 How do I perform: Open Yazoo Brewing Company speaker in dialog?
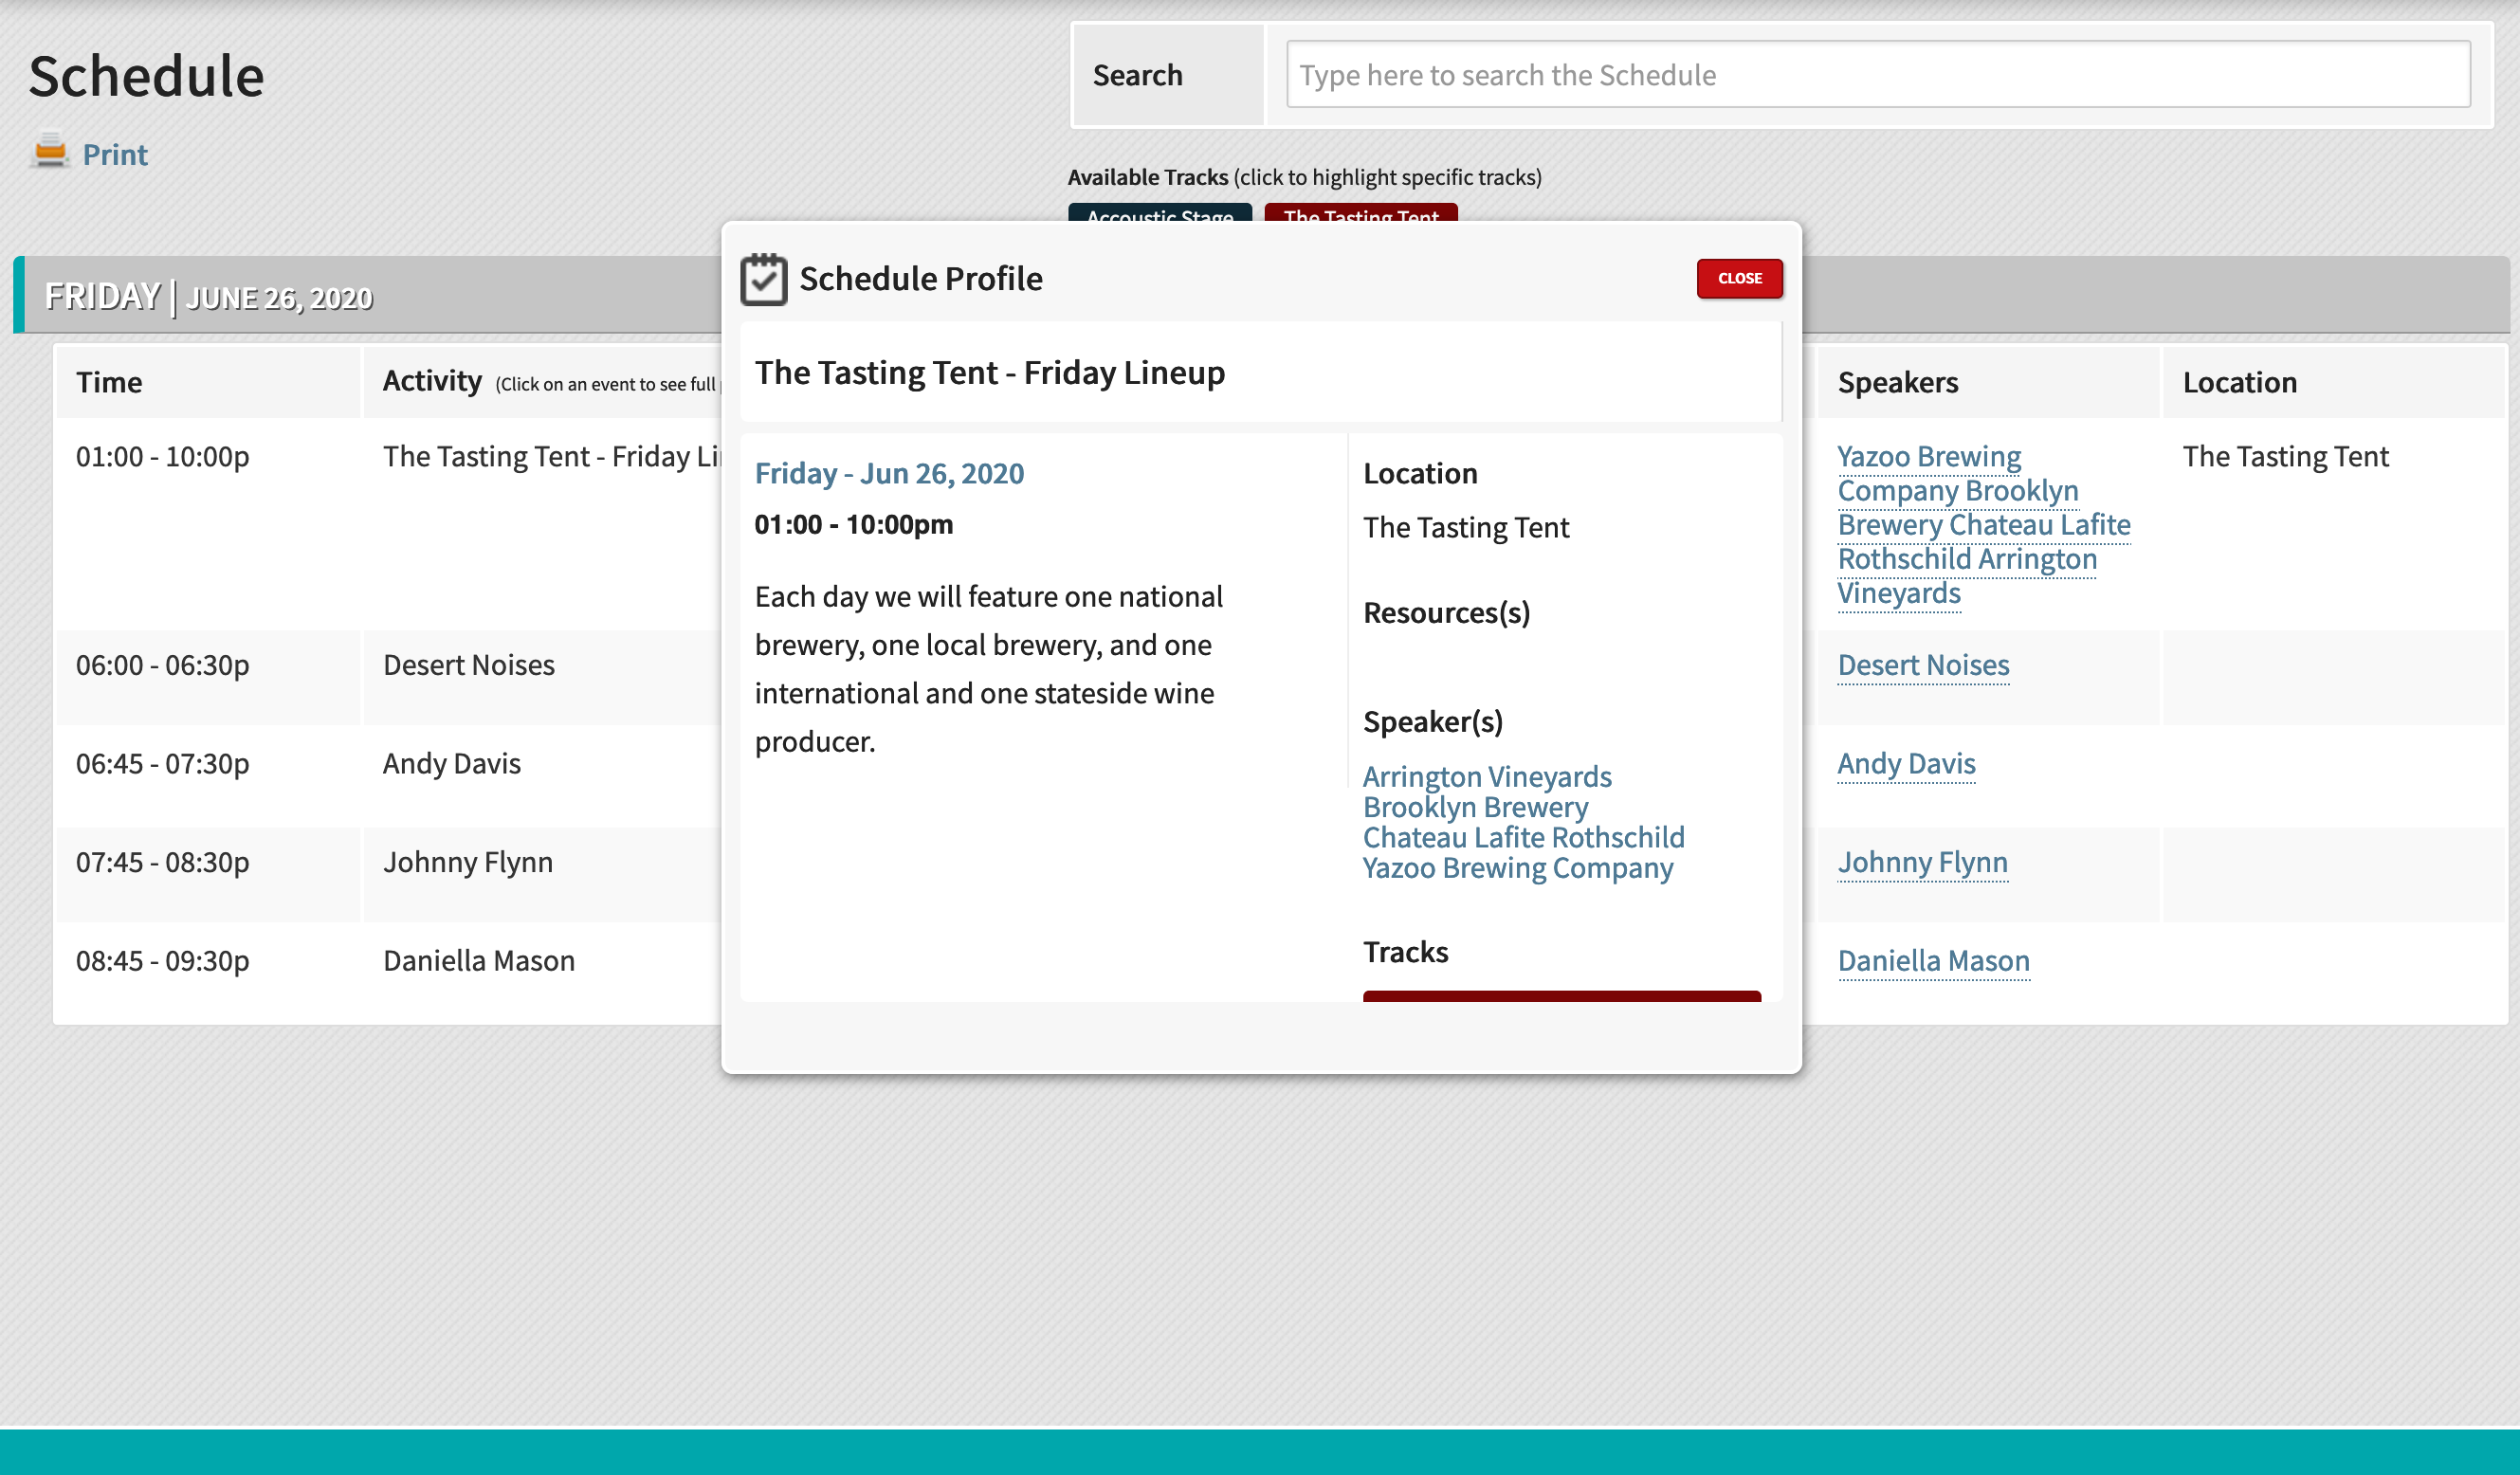click(1517, 868)
